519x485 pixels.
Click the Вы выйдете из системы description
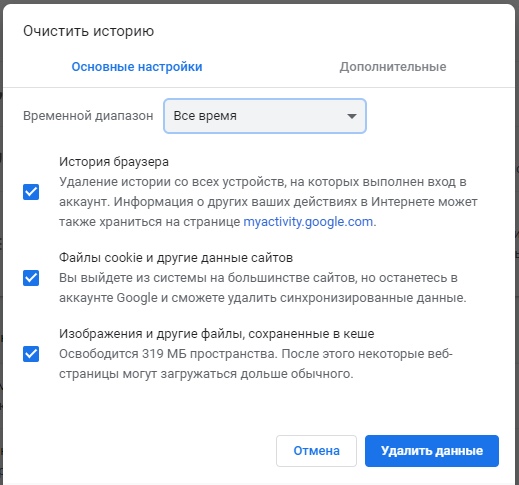click(263, 288)
